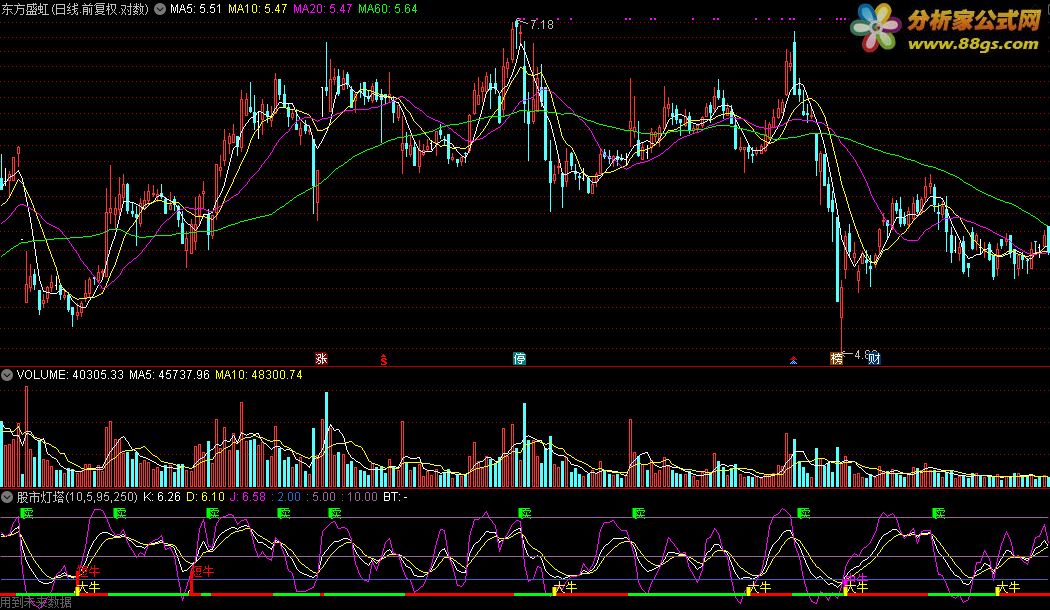Click the orange 榜 event marker
1050x610 pixels.
tap(836, 359)
